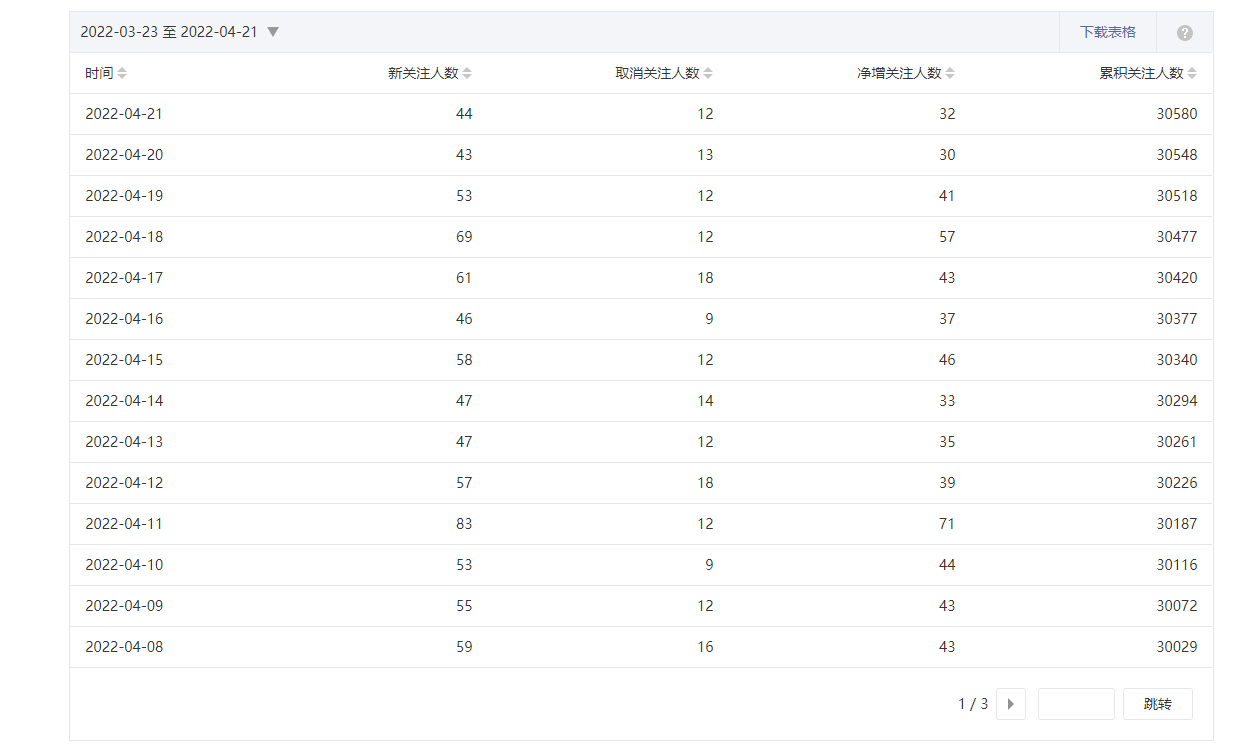Click the 累积关注人数 column header label
The image size is (1260, 750).
tap(1141, 74)
